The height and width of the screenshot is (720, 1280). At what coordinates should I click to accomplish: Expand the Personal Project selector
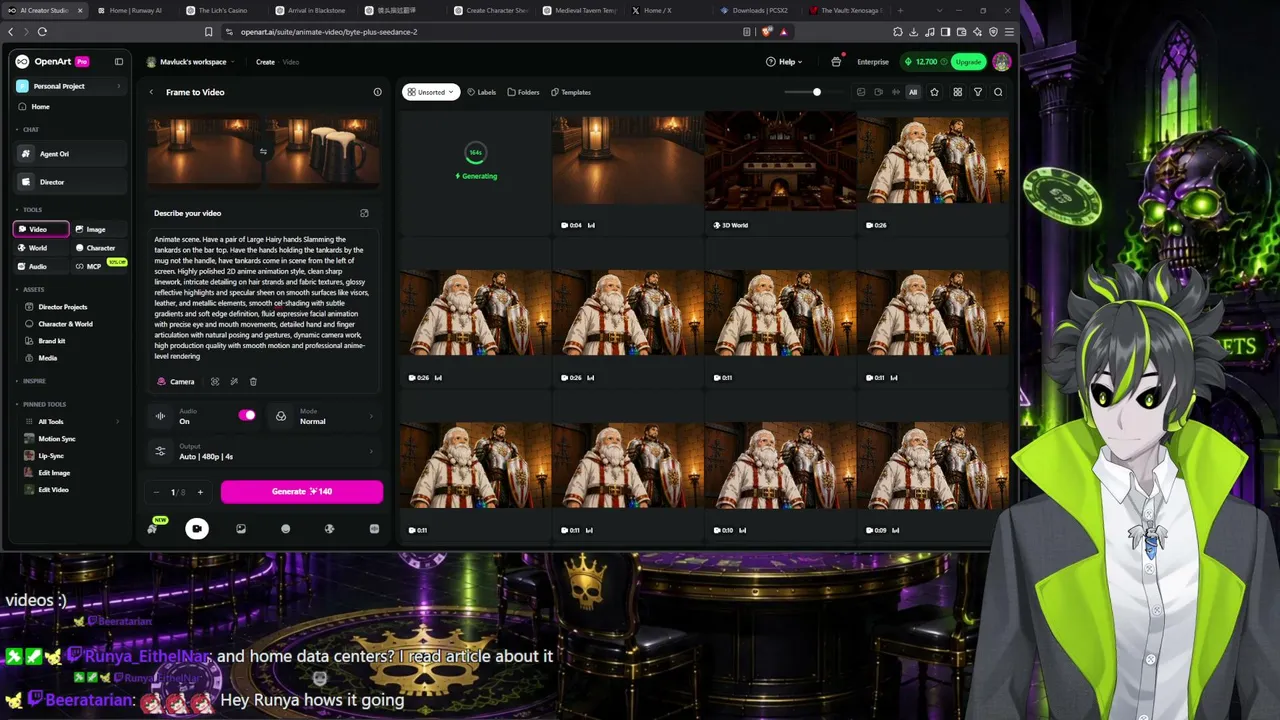(68, 86)
